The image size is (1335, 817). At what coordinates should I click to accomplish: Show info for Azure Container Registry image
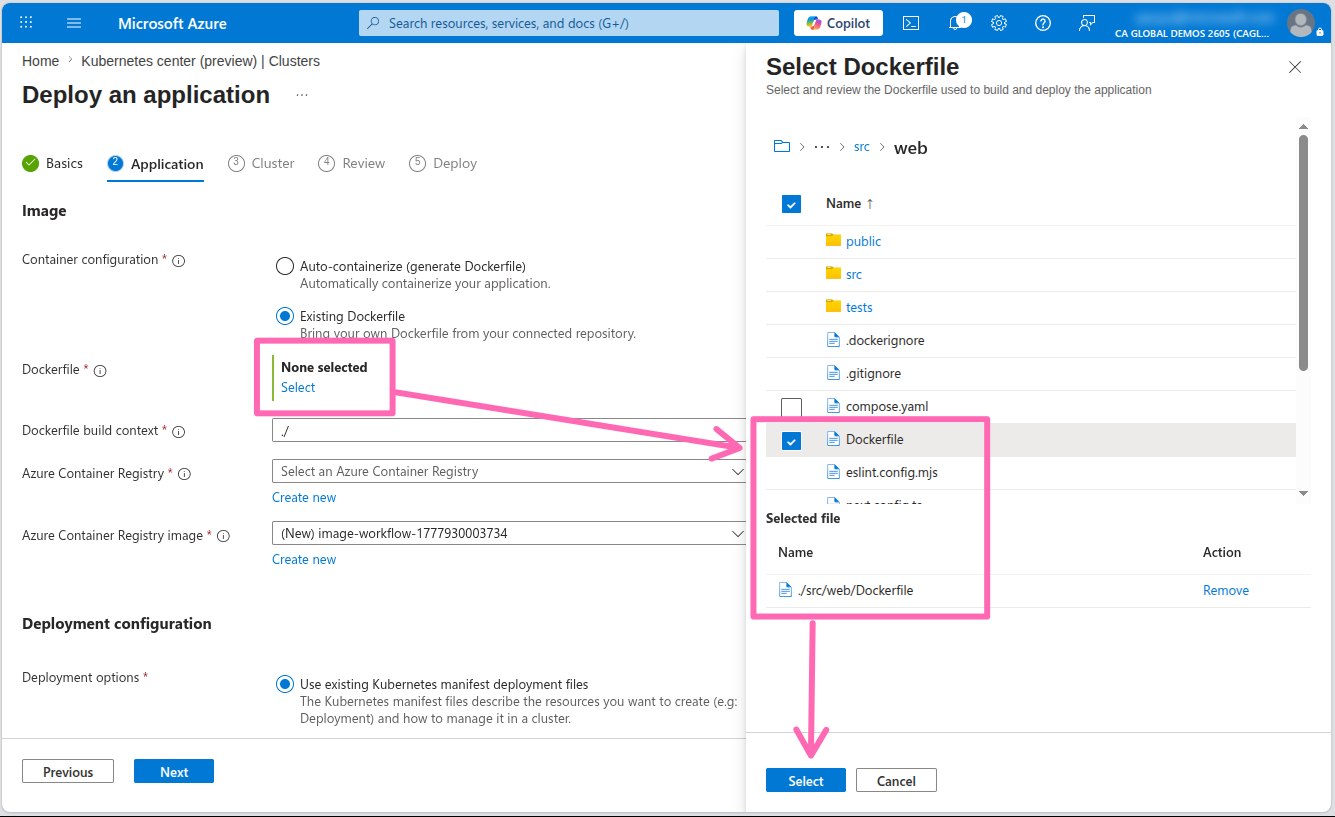coord(223,537)
